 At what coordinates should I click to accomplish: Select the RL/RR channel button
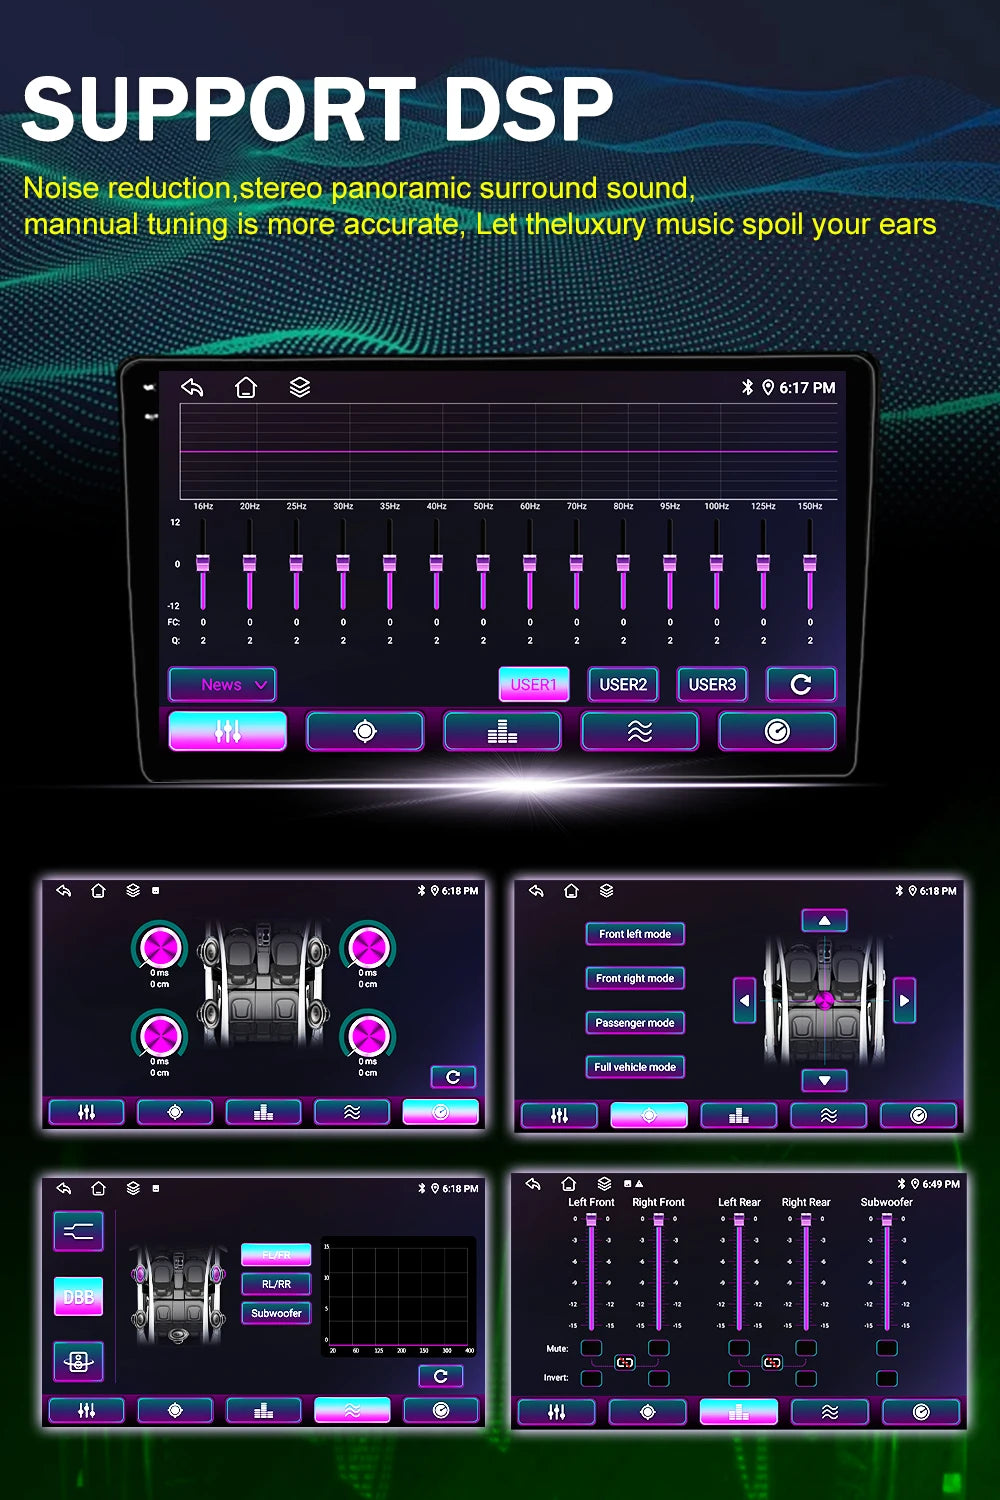pos(276,1284)
